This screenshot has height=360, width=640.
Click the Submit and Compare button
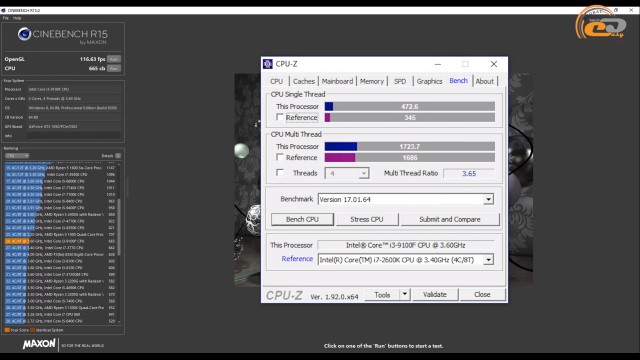click(450, 220)
